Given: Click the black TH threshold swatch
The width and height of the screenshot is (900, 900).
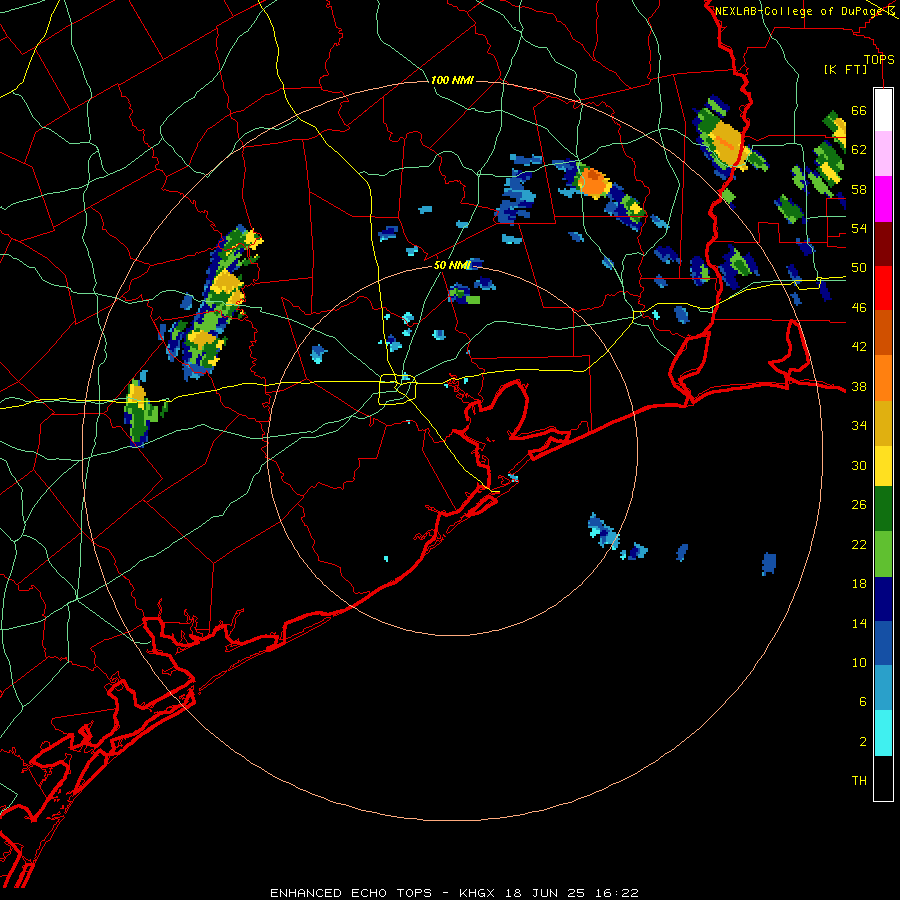Looking at the screenshot, I should (883, 778).
